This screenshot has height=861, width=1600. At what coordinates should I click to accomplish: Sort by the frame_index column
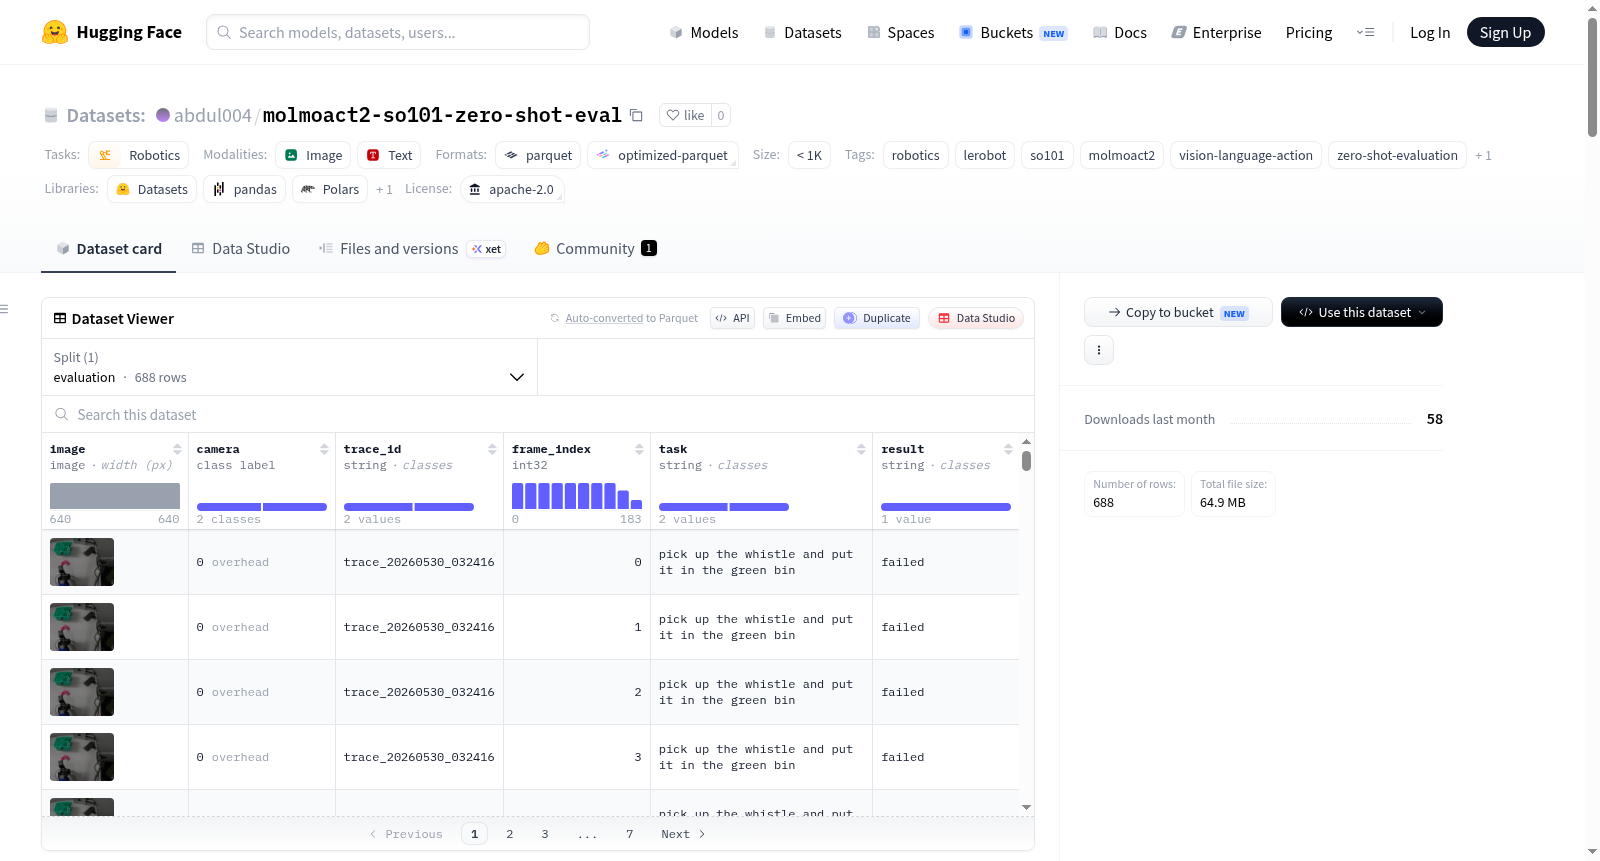(639, 449)
